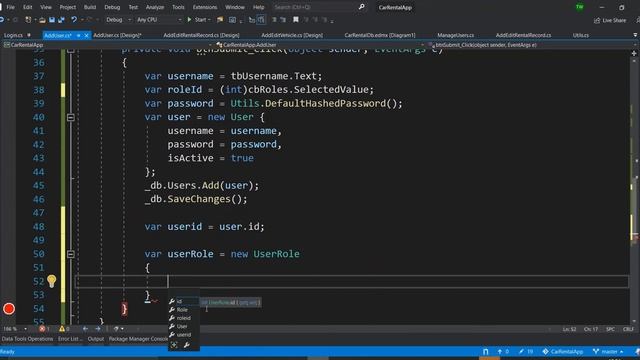640x360 pixels.
Task: Open the Data Tools Operations panel tab
Action: (x=27, y=339)
